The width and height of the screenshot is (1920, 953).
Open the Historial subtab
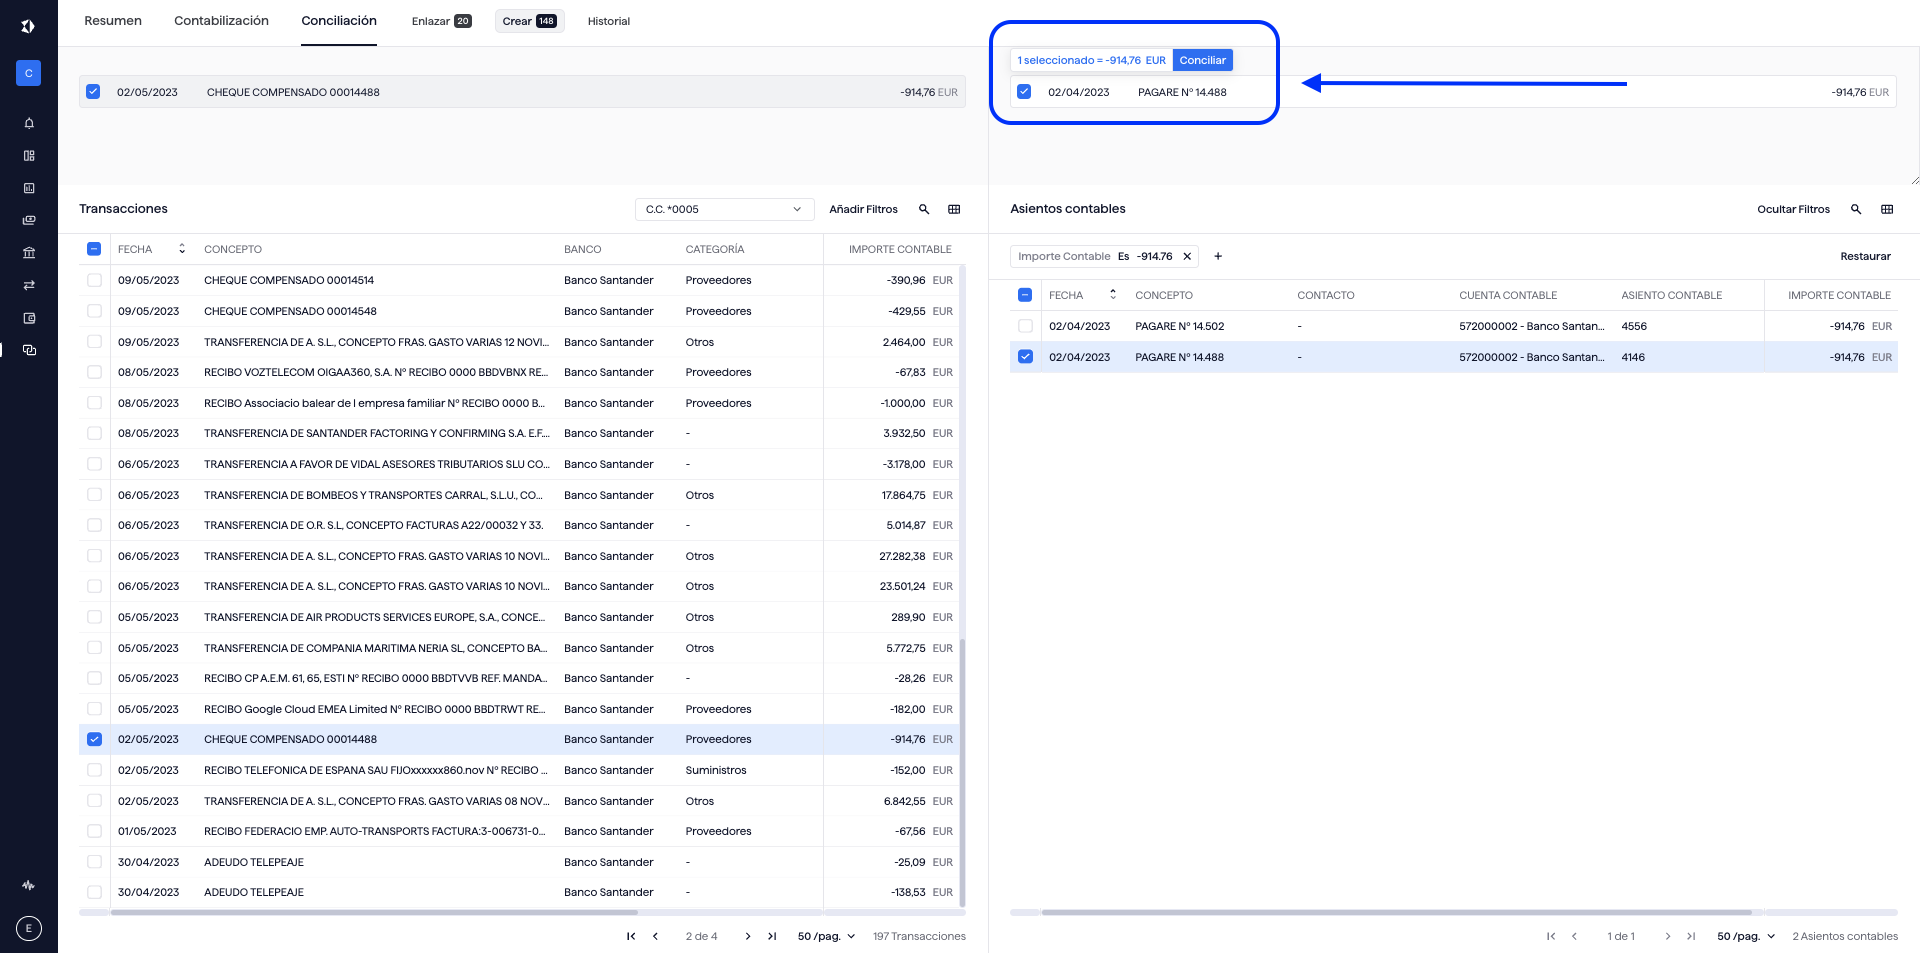click(x=608, y=21)
